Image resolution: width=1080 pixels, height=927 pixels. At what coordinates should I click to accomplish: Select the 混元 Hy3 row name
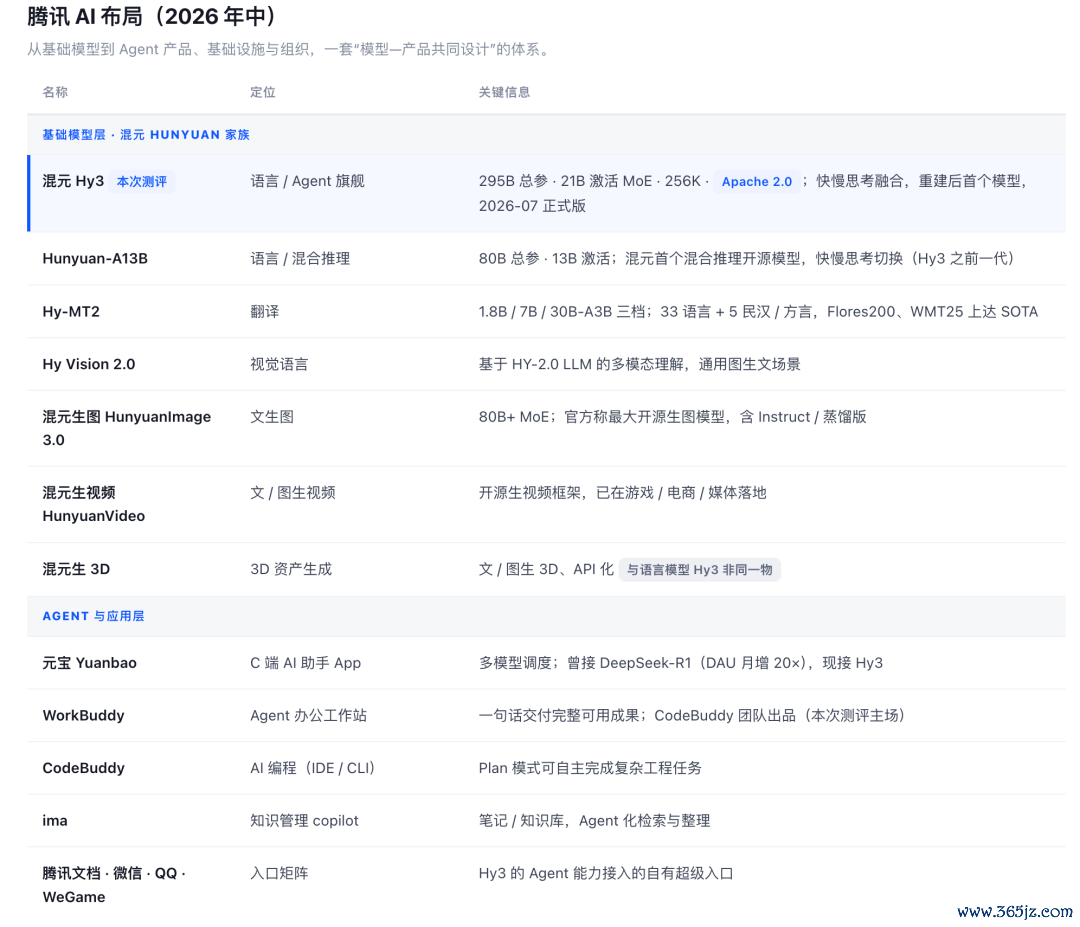coord(73,181)
